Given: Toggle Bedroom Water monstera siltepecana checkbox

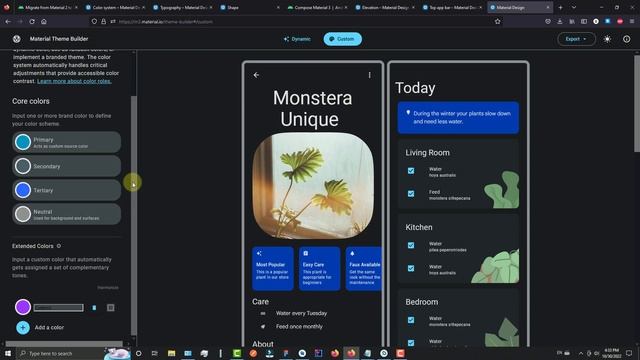Looking at the screenshot, I should click(x=411, y=320).
